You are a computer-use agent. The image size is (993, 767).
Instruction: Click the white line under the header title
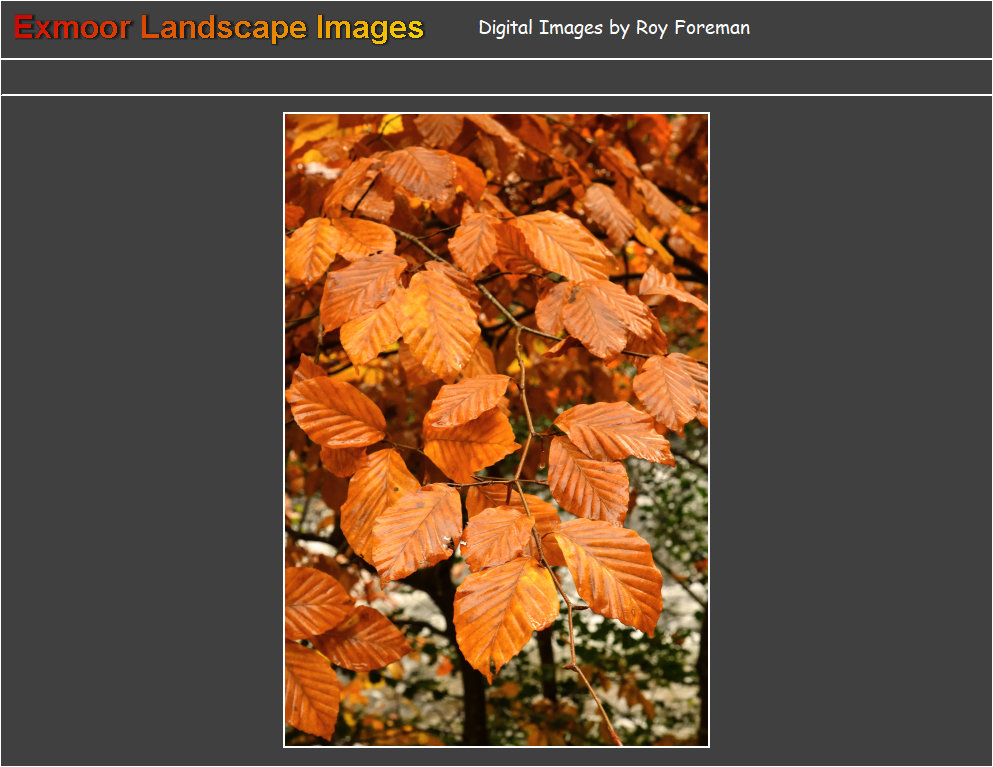(496, 59)
